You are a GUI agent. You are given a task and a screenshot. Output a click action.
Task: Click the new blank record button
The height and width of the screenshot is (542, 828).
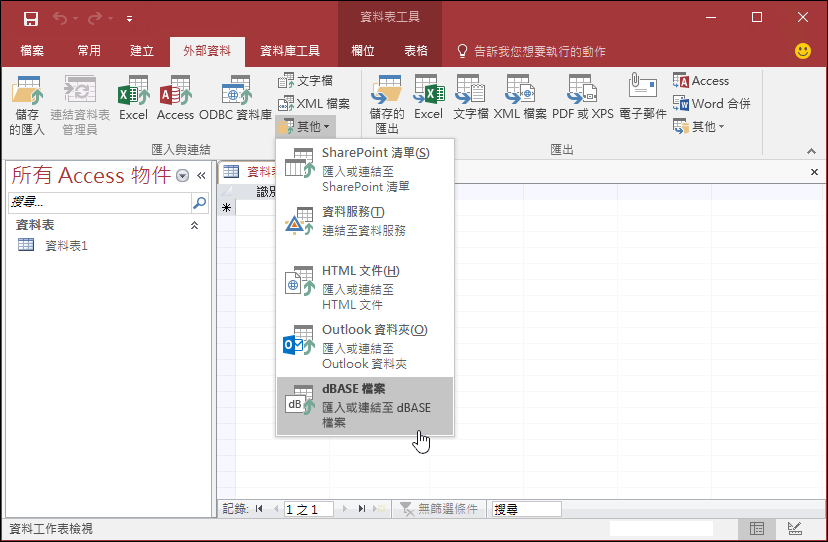(379, 509)
